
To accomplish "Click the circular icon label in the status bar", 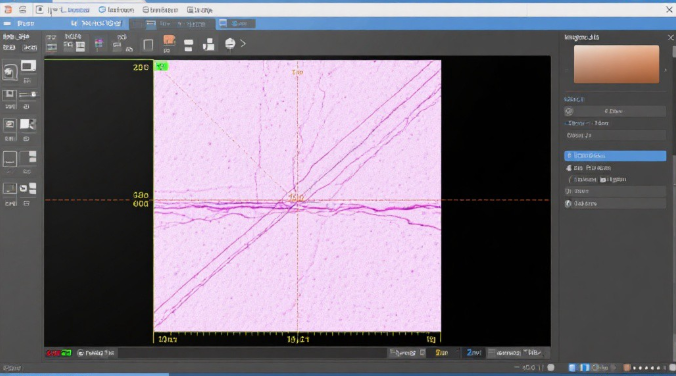I will pyautogui.click(x=95, y=353).
